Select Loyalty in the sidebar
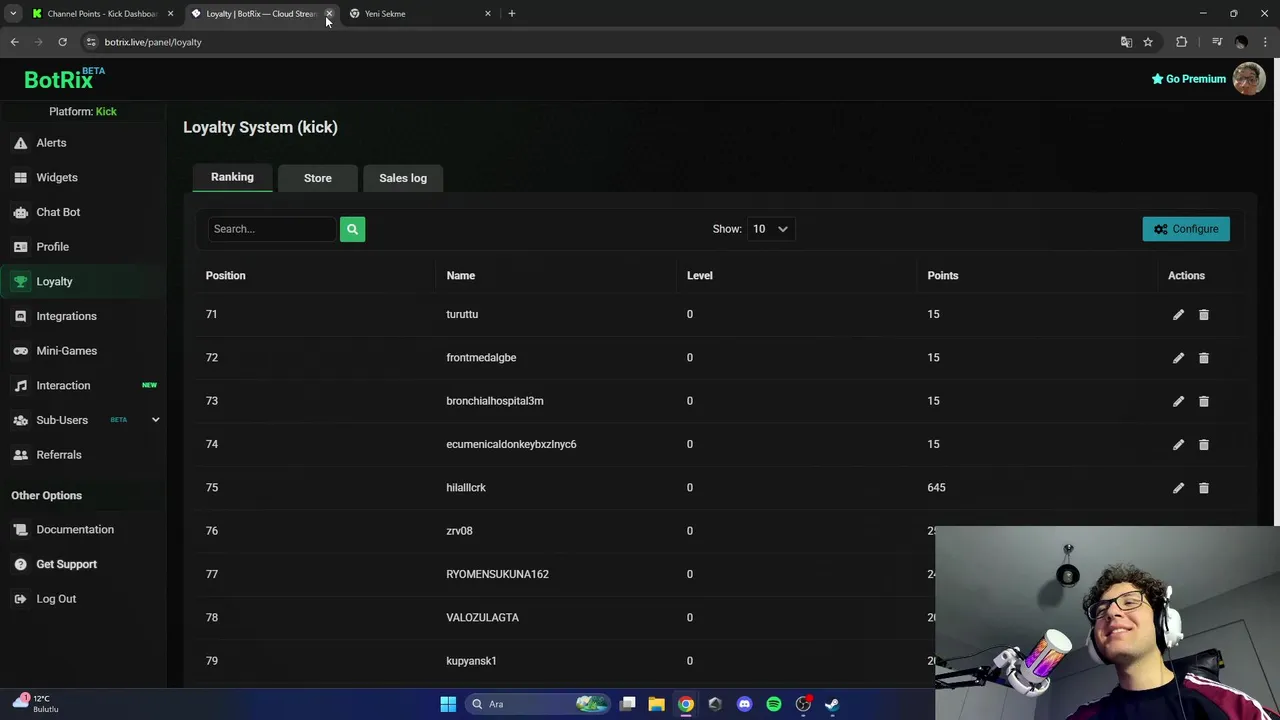Image resolution: width=1280 pixels, height=720 pixels. tap(84, 281)
